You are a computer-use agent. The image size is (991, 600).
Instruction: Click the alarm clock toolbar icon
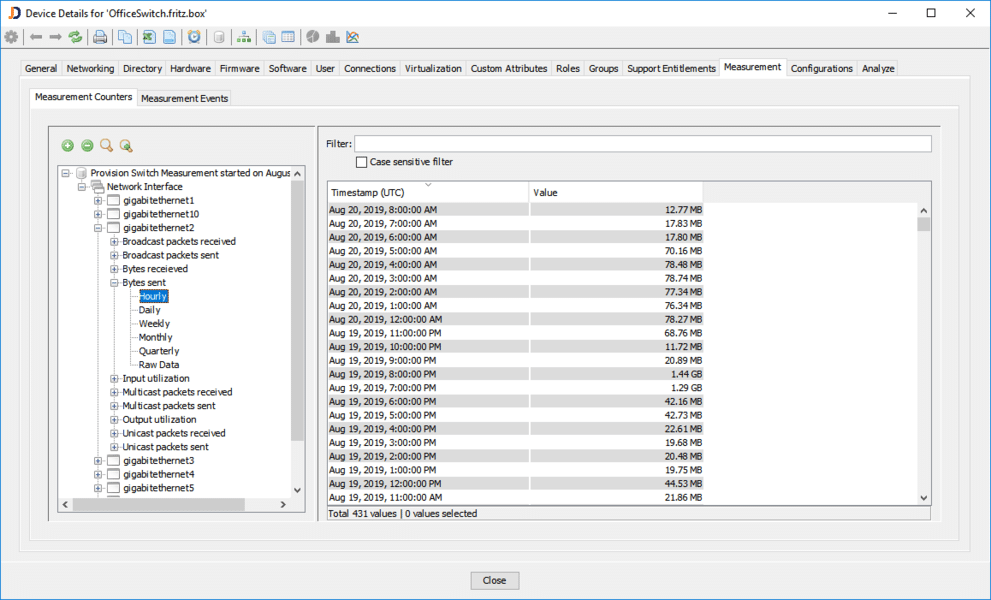click(194, 37)
